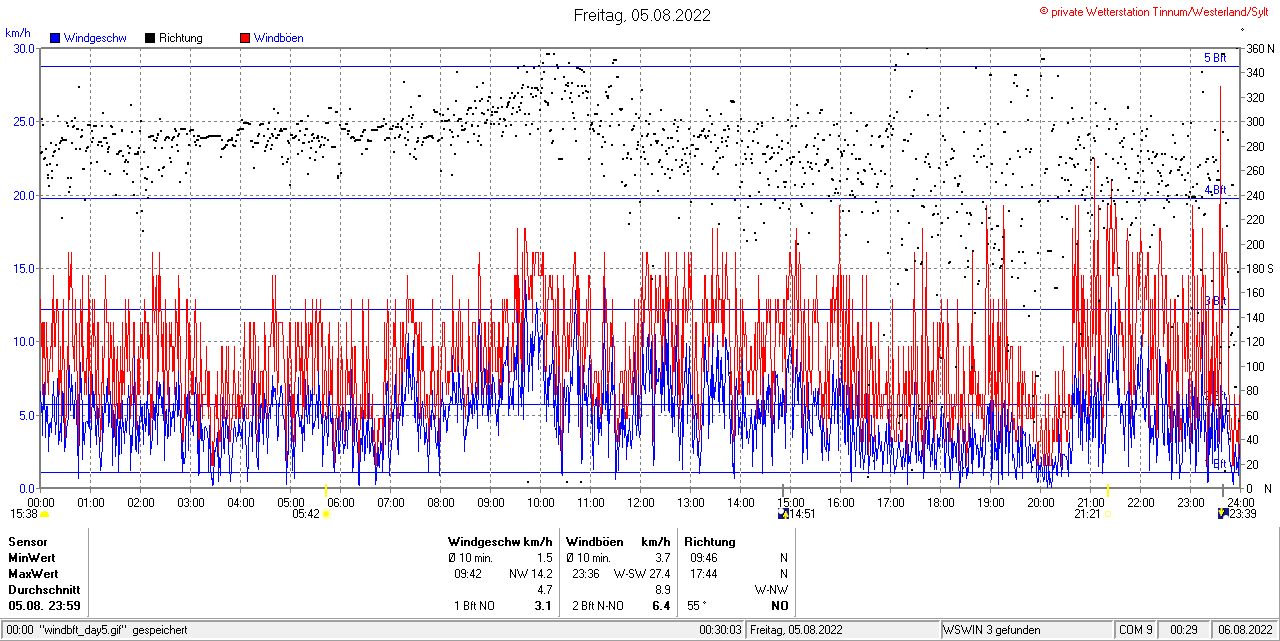Click the km/h axis unit label
Viewport: 1280px width, 641px height.
click(x=18, y=33)
